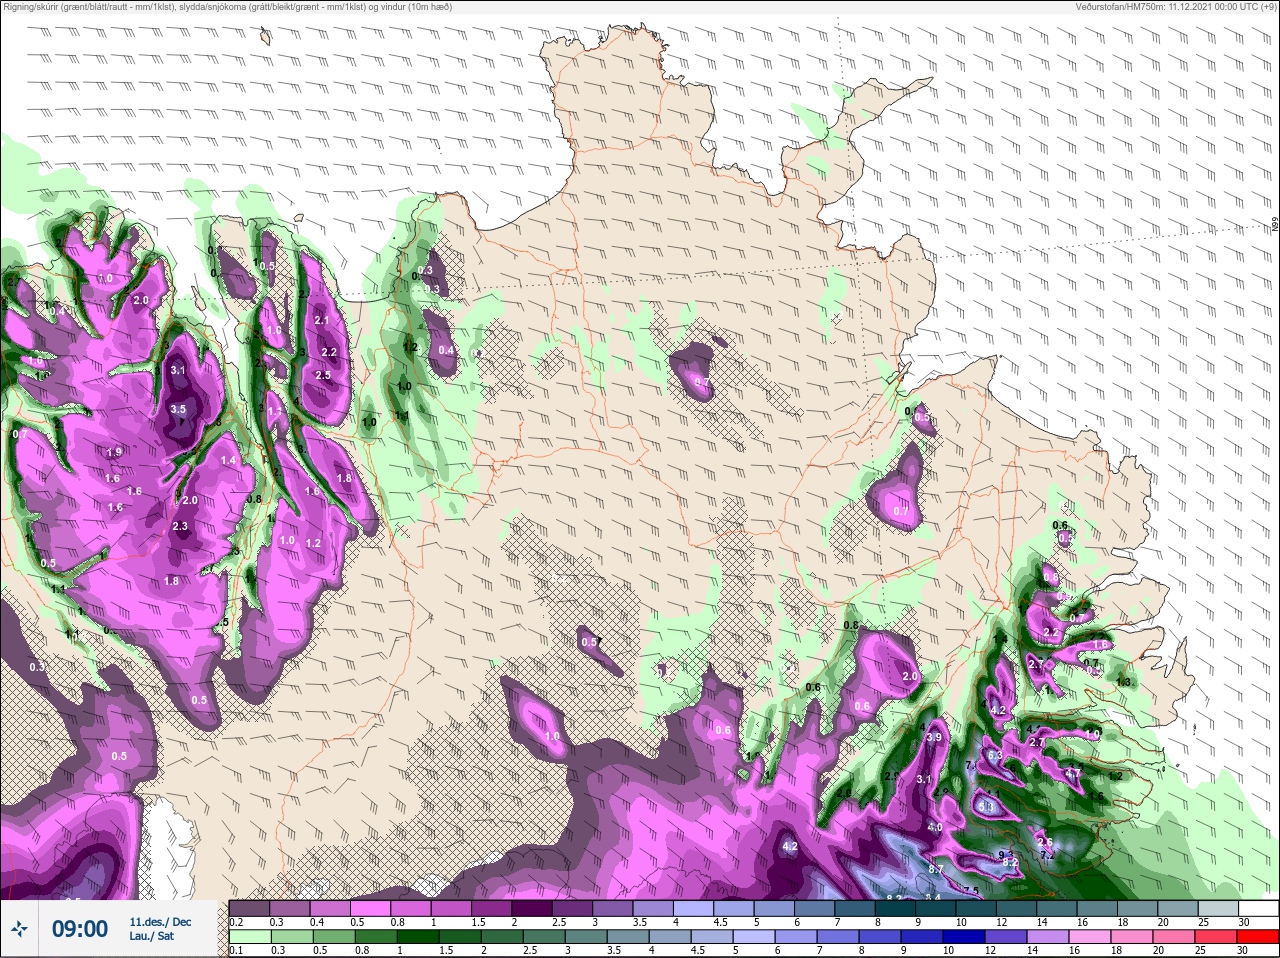Click the Veðurstofan compass-star logo icon
The image size is (1280, 958).
coord(20,930)
